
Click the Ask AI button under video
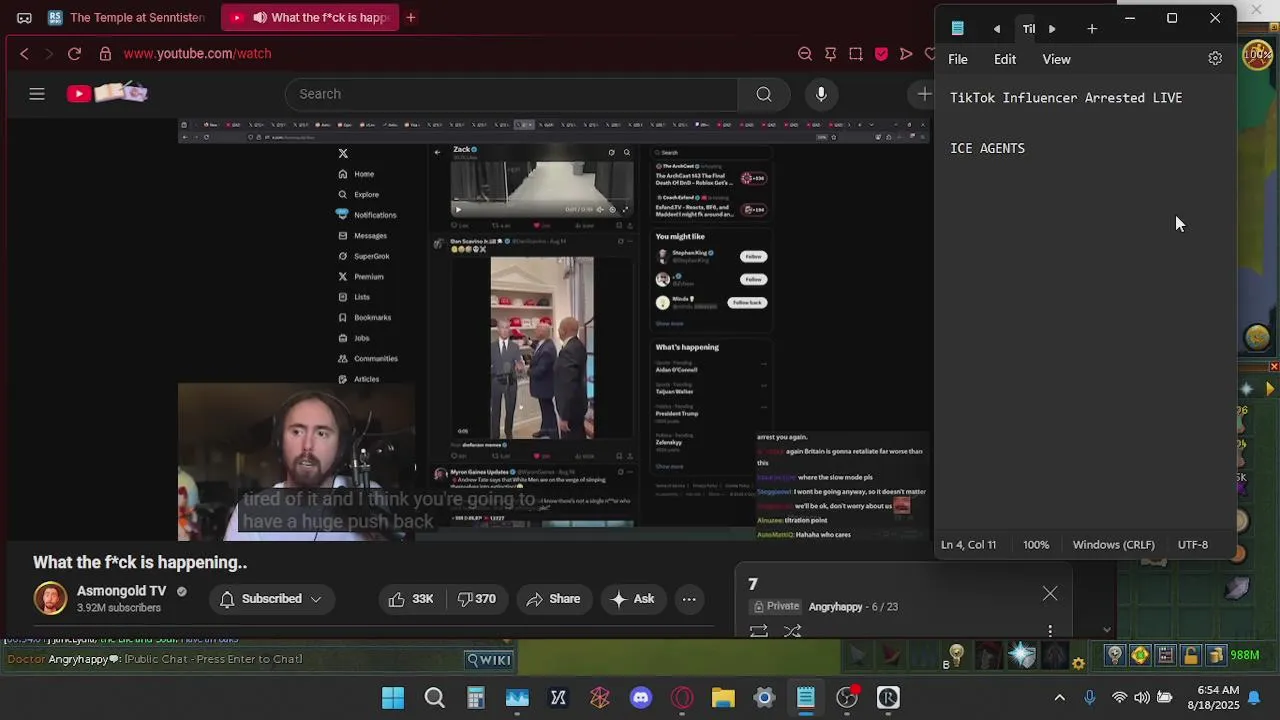pos(632,599)
